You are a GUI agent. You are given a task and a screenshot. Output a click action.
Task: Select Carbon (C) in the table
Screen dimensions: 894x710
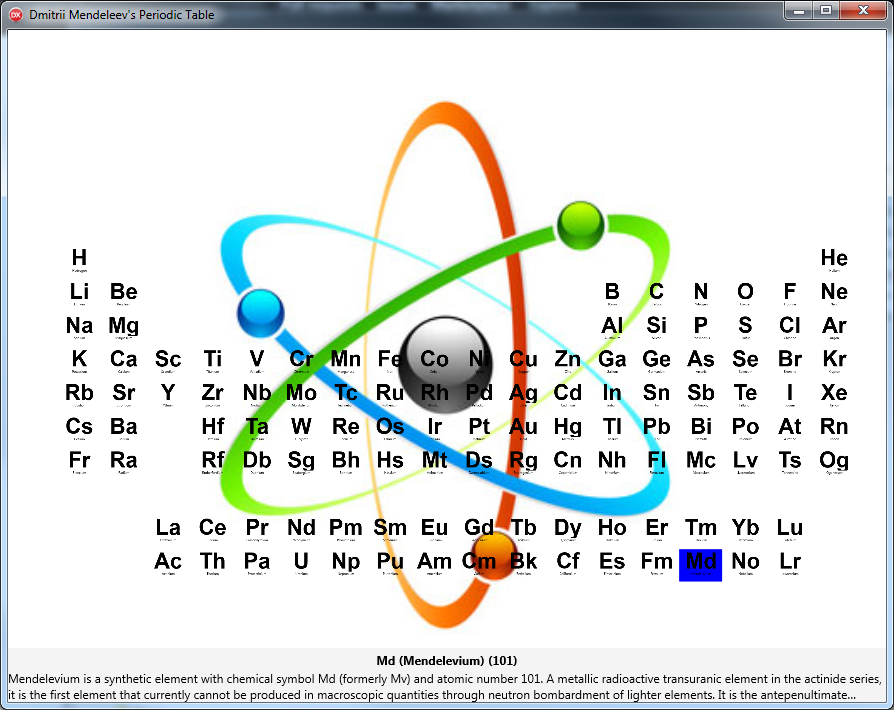pyautogui.click(x=656, y=293)
